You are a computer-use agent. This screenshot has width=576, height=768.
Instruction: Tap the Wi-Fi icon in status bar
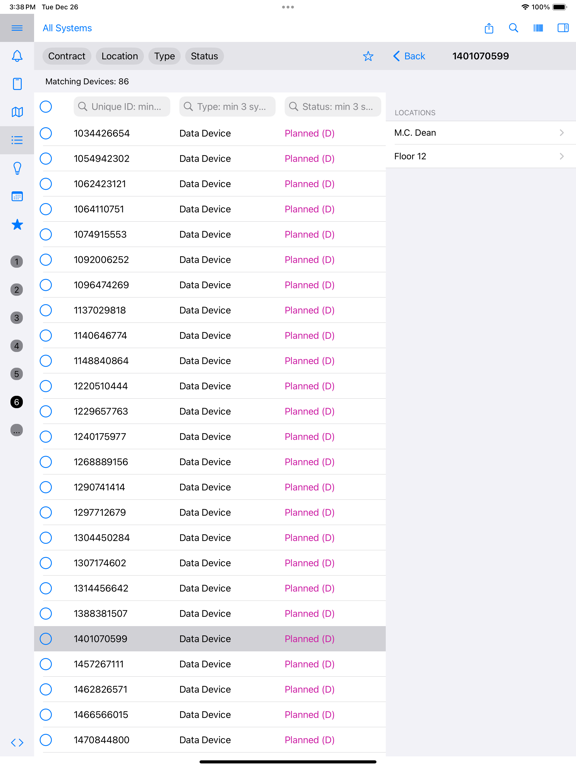click(x=525, y=7)
